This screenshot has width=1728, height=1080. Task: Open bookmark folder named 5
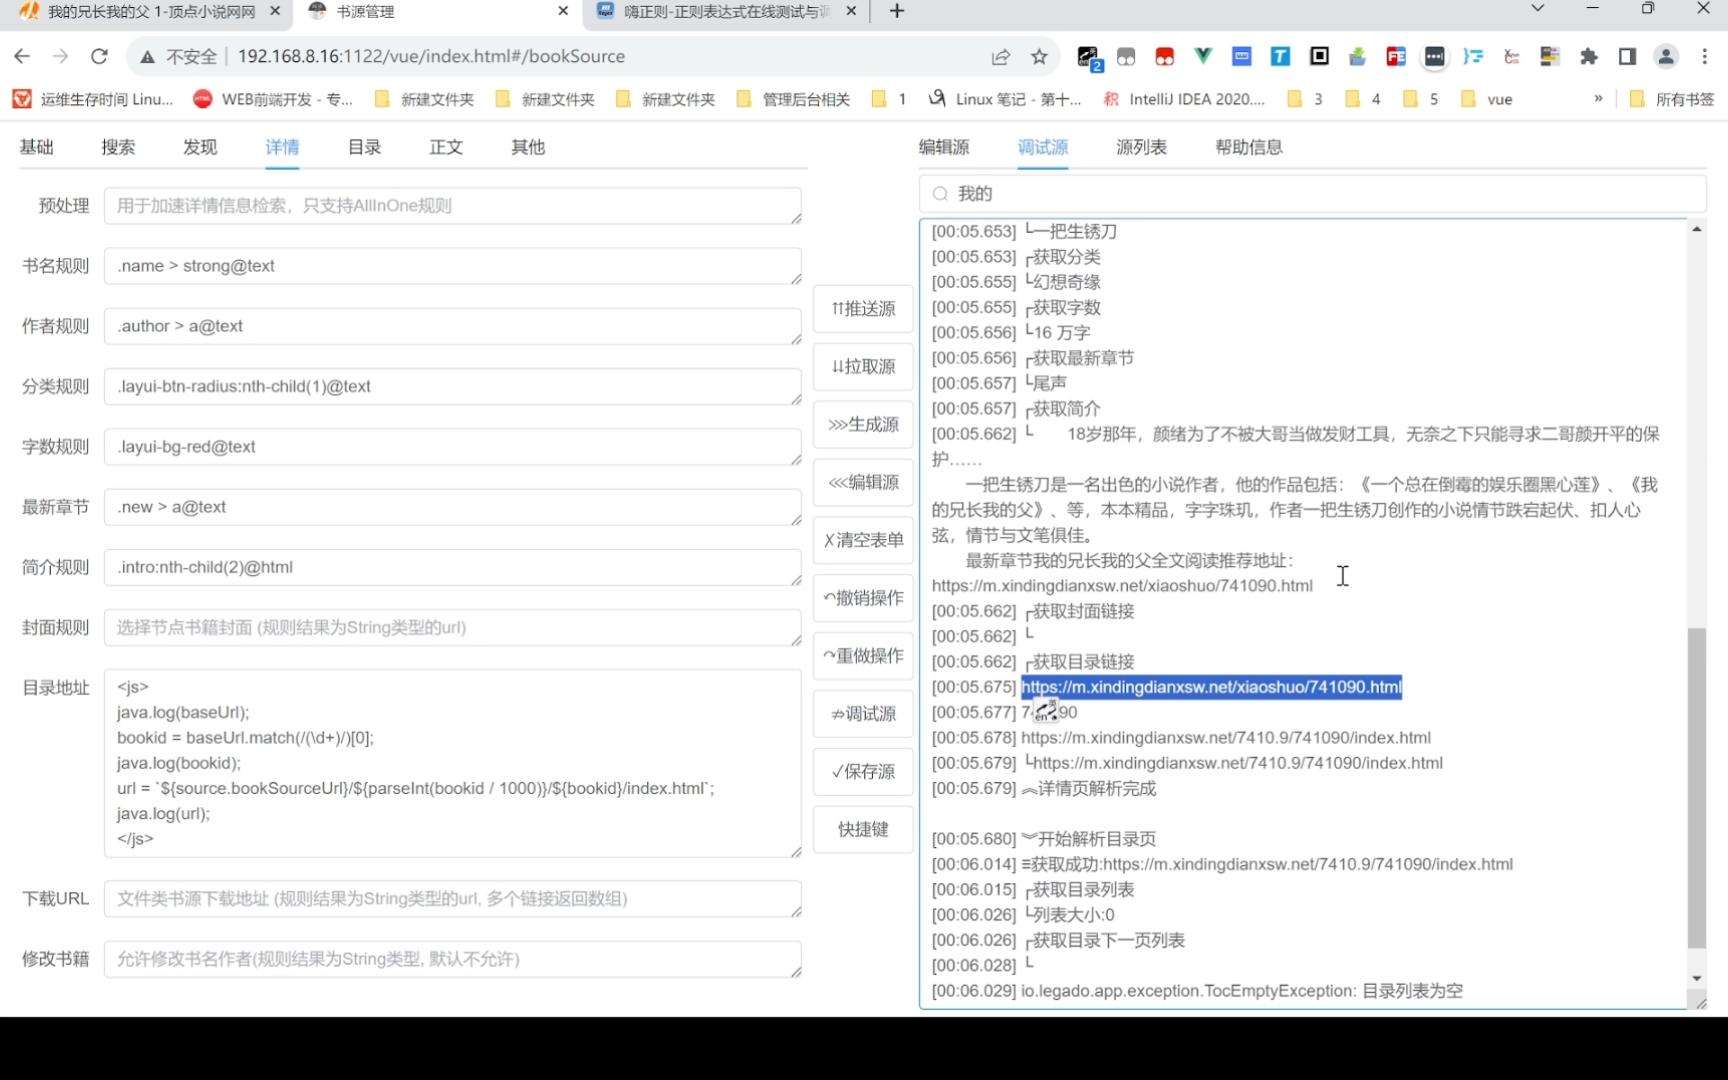tap(1422, 99)
